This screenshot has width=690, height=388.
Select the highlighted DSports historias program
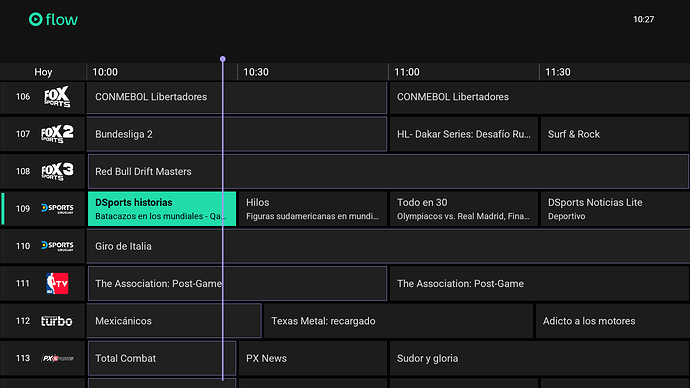pyautogui.click(x=162, y=209)
